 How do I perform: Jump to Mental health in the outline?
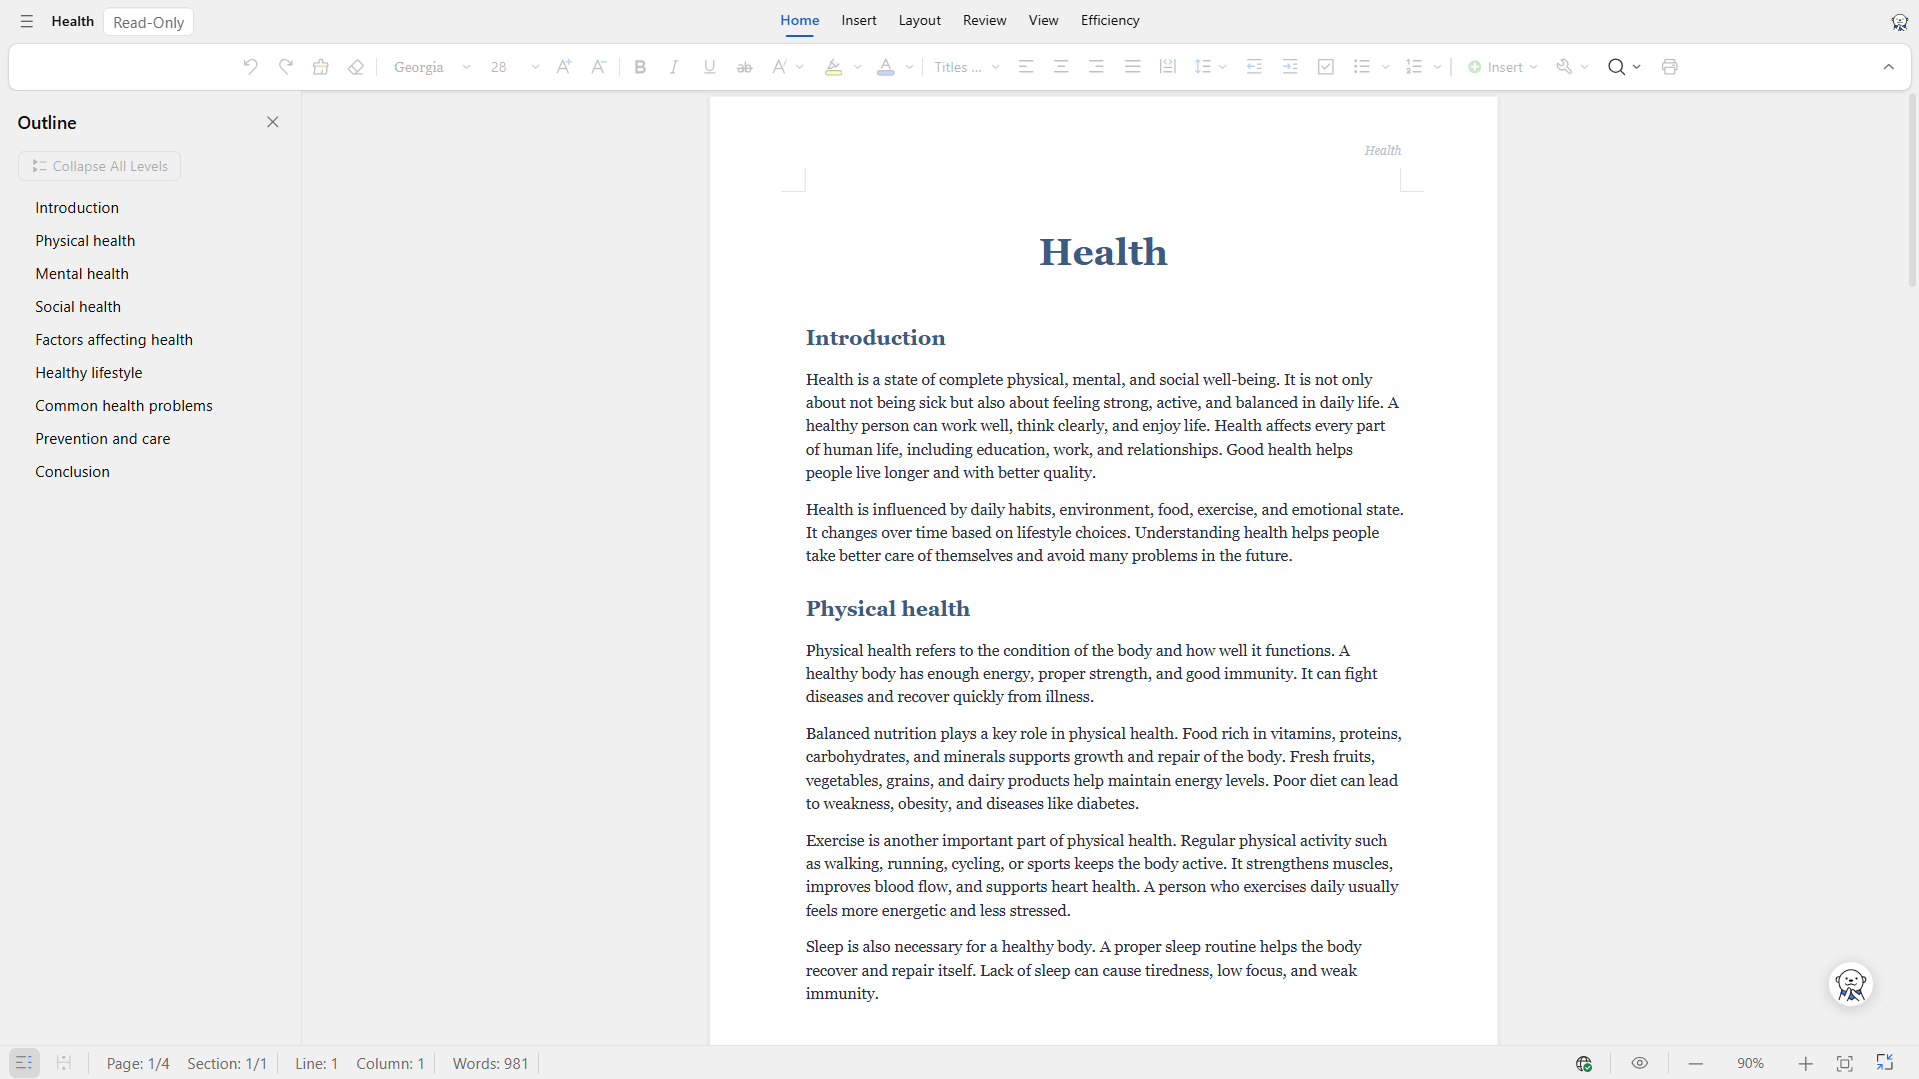pyautogui.click(x=82, y=274)
